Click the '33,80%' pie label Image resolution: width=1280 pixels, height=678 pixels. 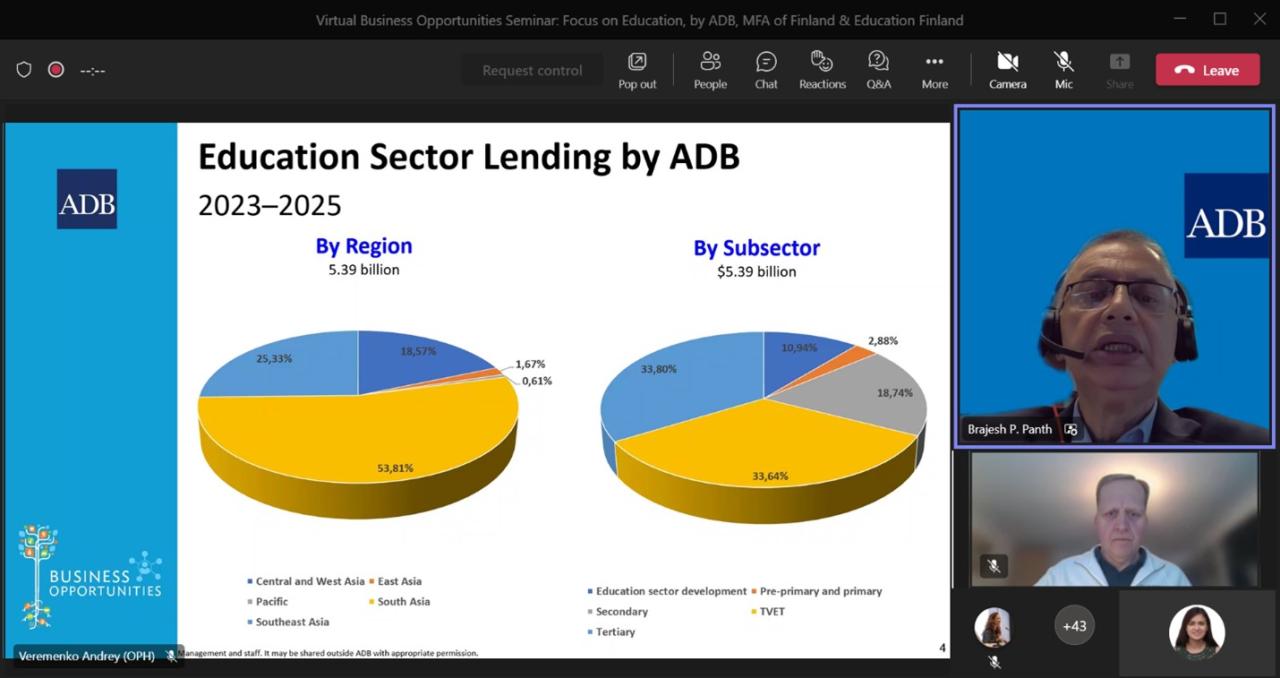[x=659, y=369]
